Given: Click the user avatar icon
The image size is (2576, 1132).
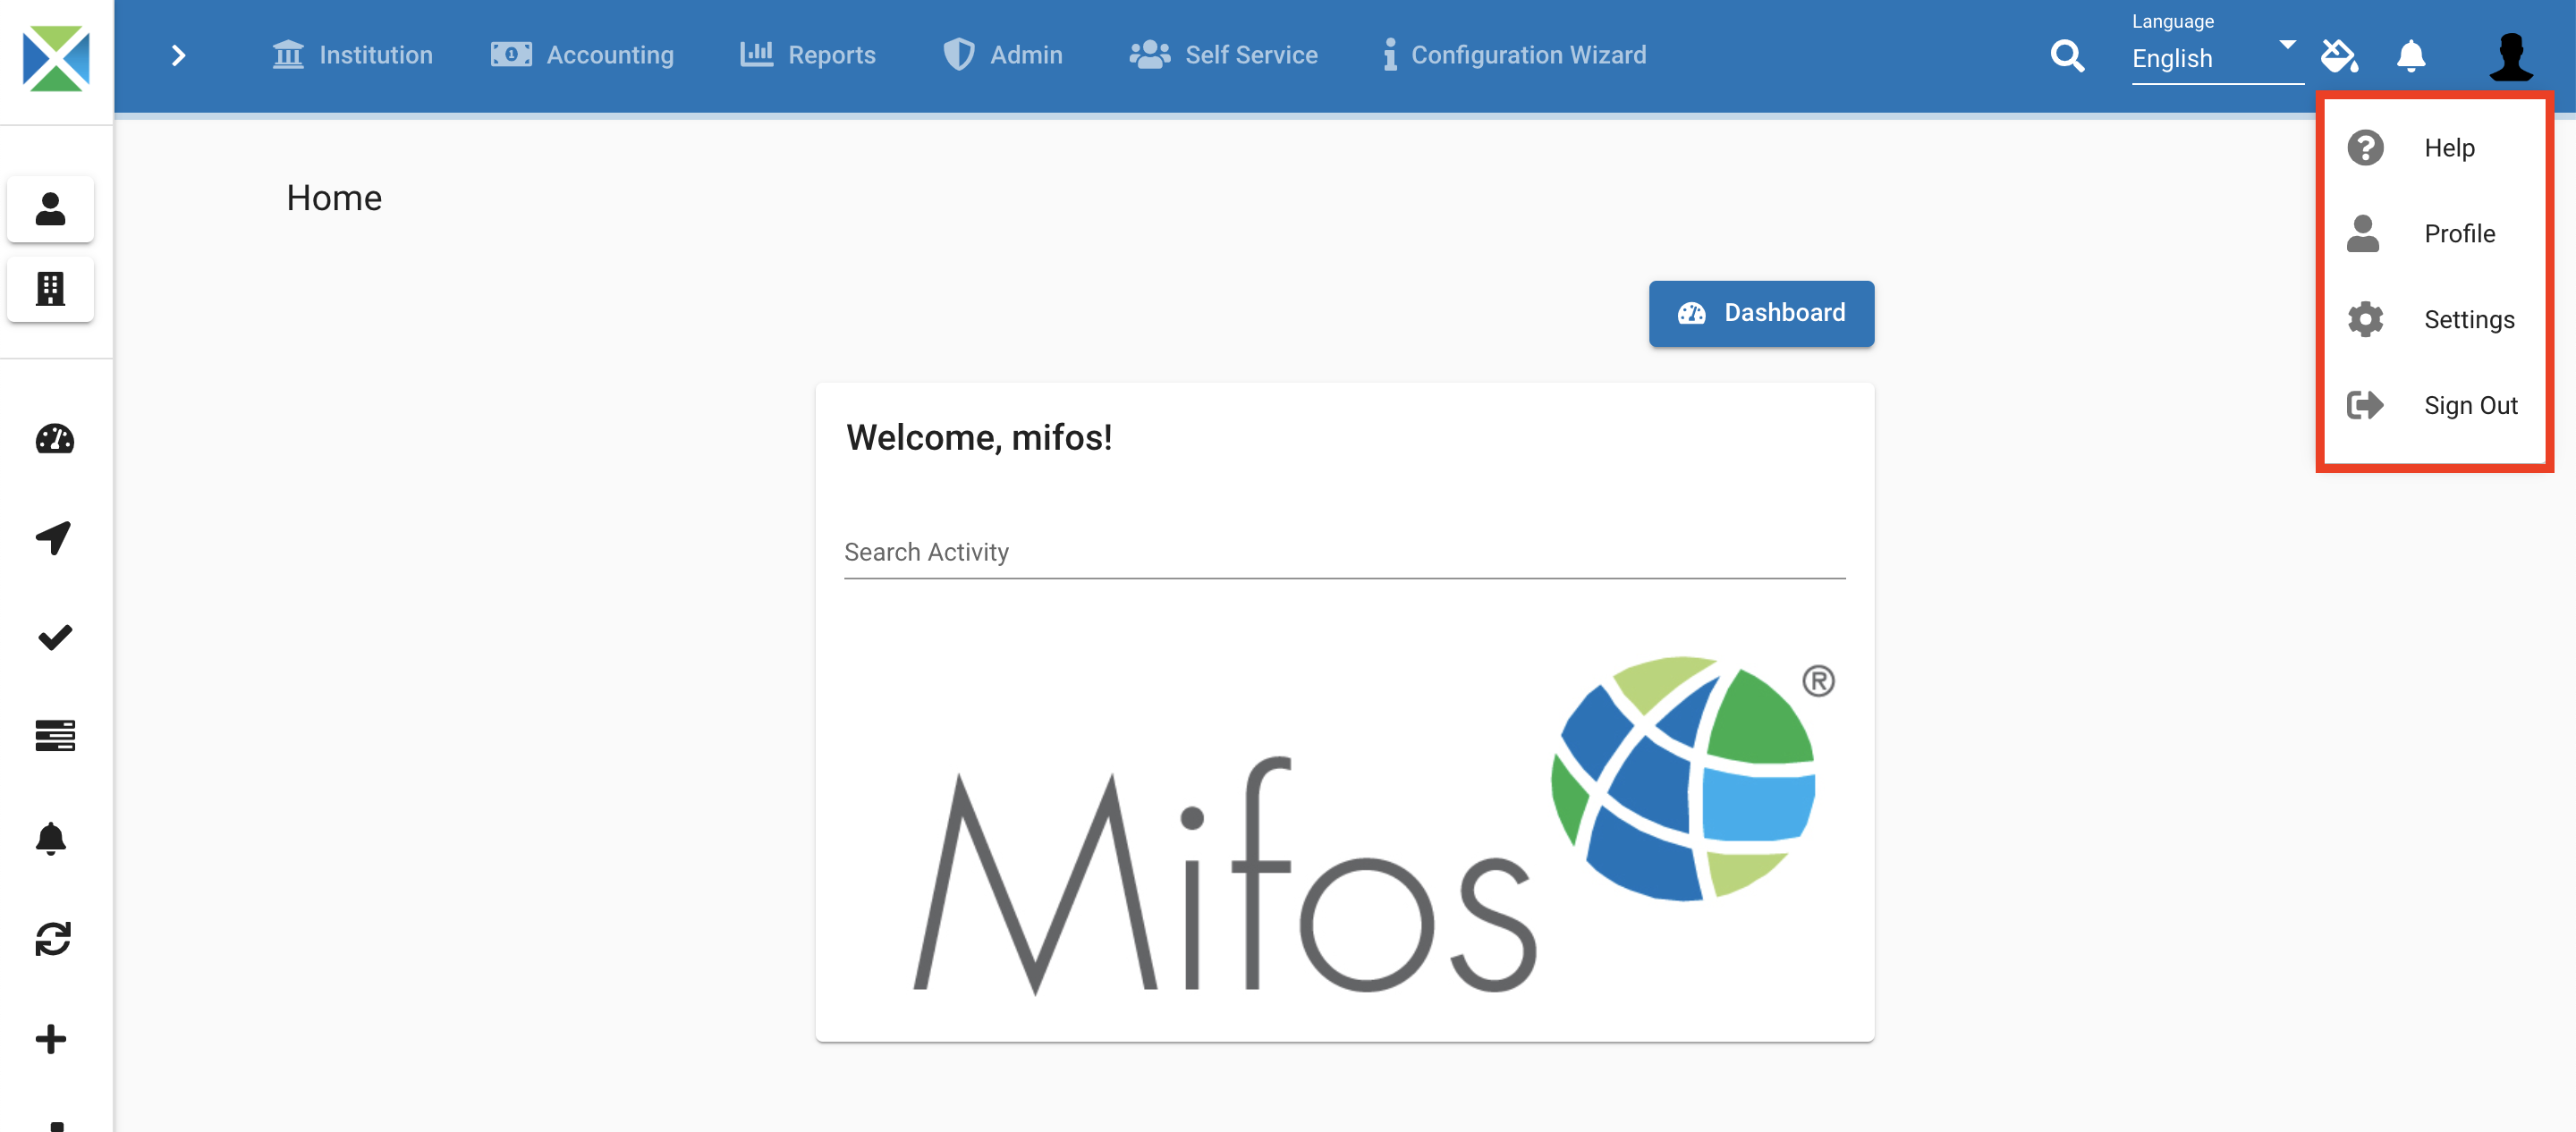Looking at the screenshot, I should point(2510,56).
